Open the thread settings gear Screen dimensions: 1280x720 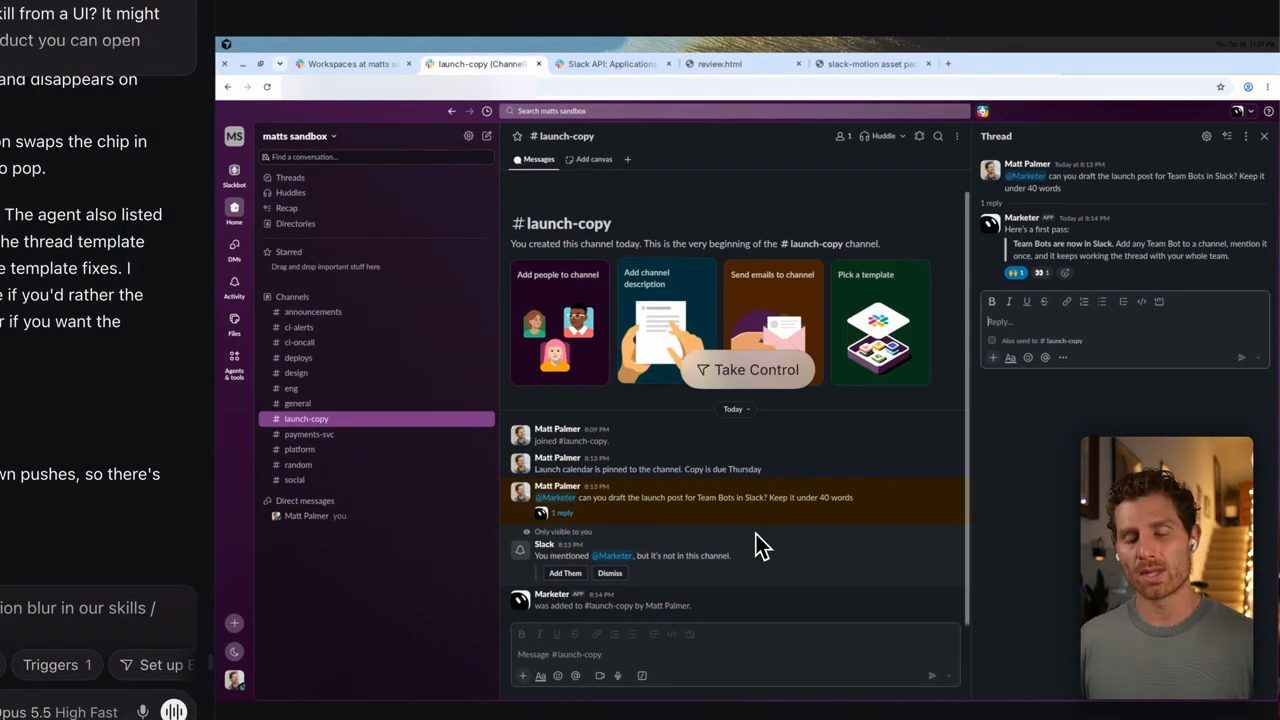[1206, 136]
